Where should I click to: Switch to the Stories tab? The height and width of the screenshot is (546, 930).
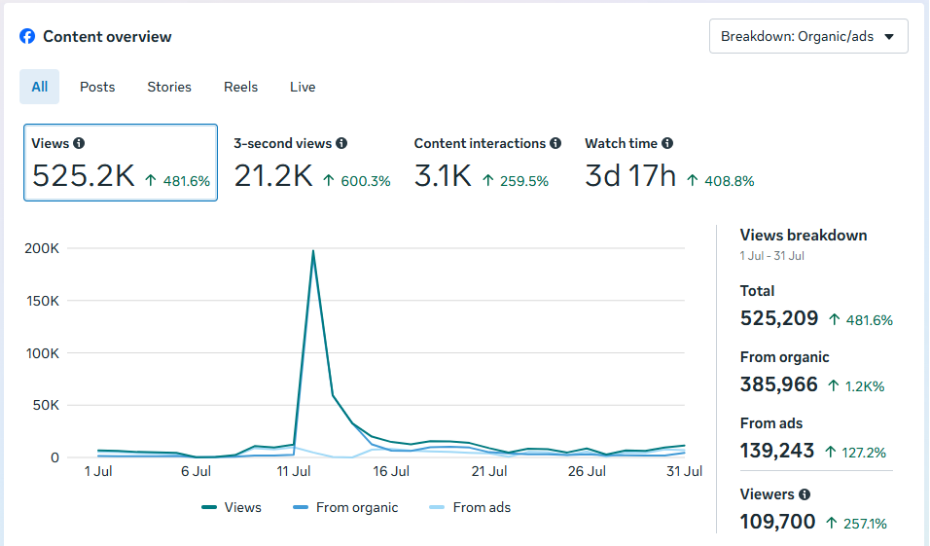pos(169,87)
